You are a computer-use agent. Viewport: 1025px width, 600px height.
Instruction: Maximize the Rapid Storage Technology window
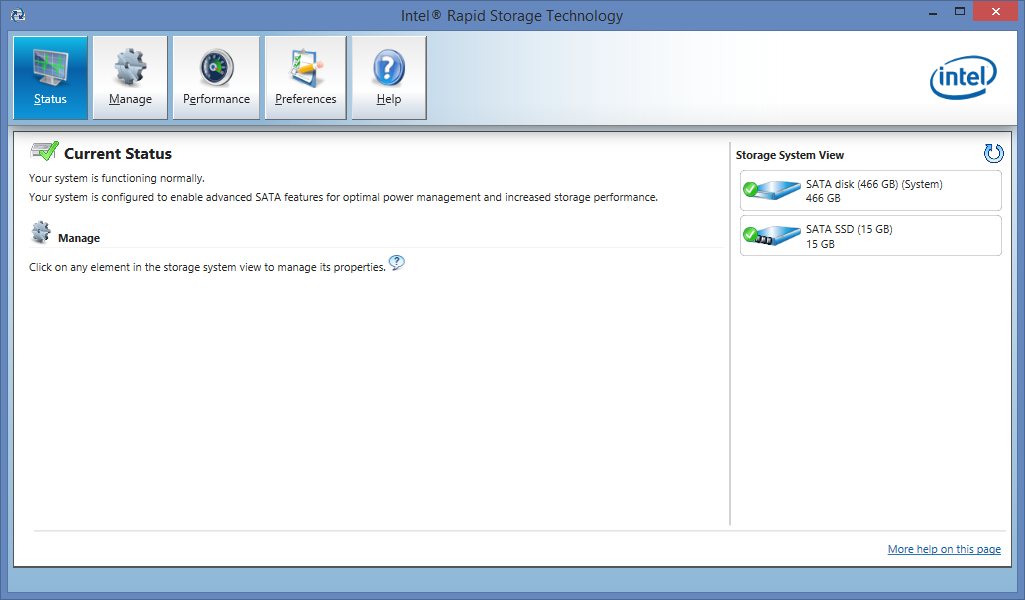click(960, 12)
